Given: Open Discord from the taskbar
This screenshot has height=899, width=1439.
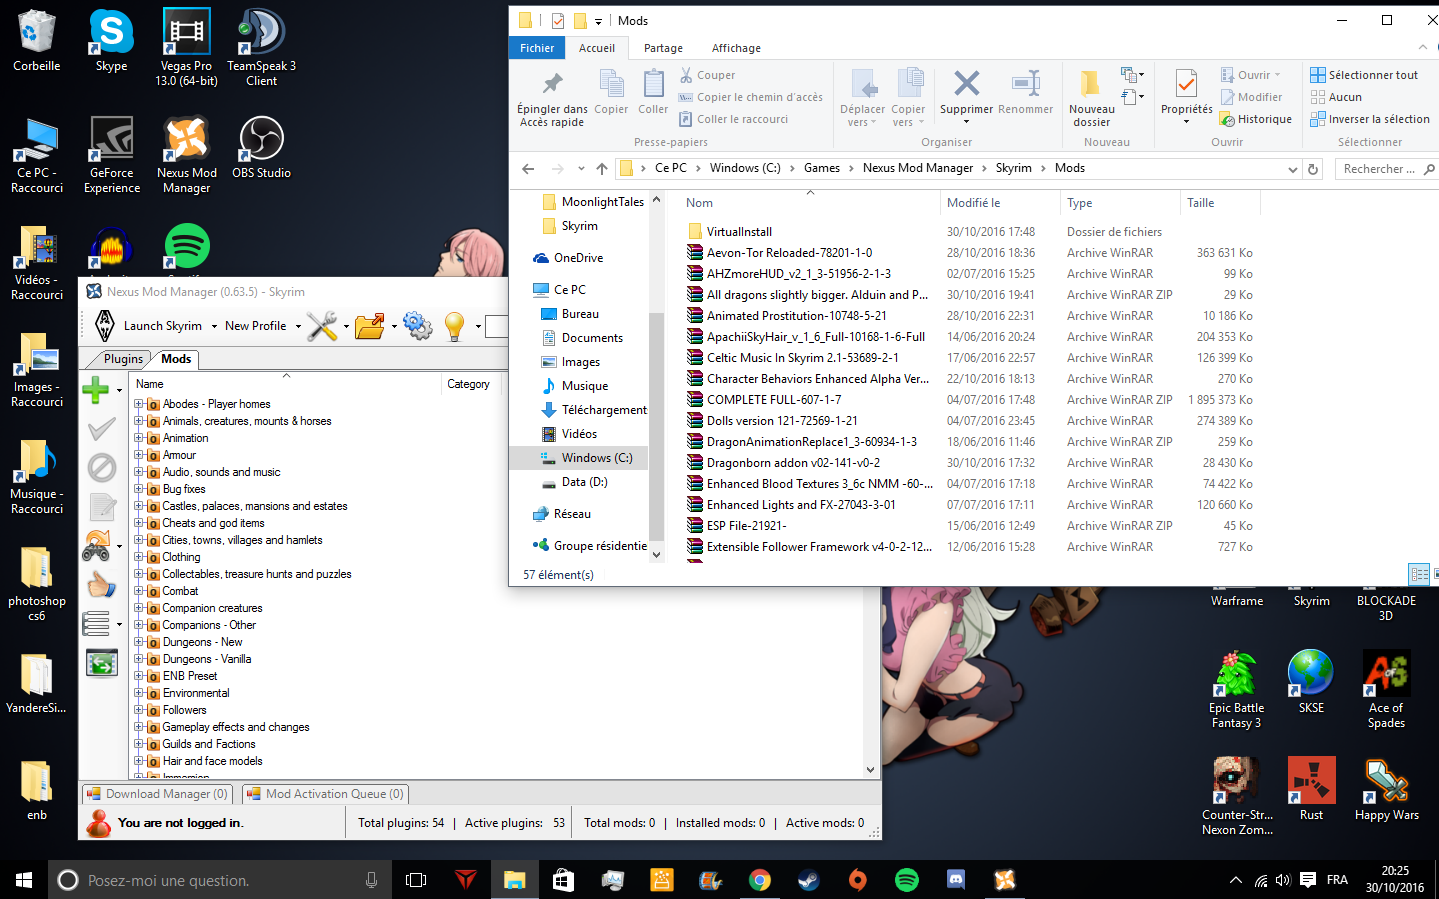Looking at the screenshot, I should [x=956, y=880].
